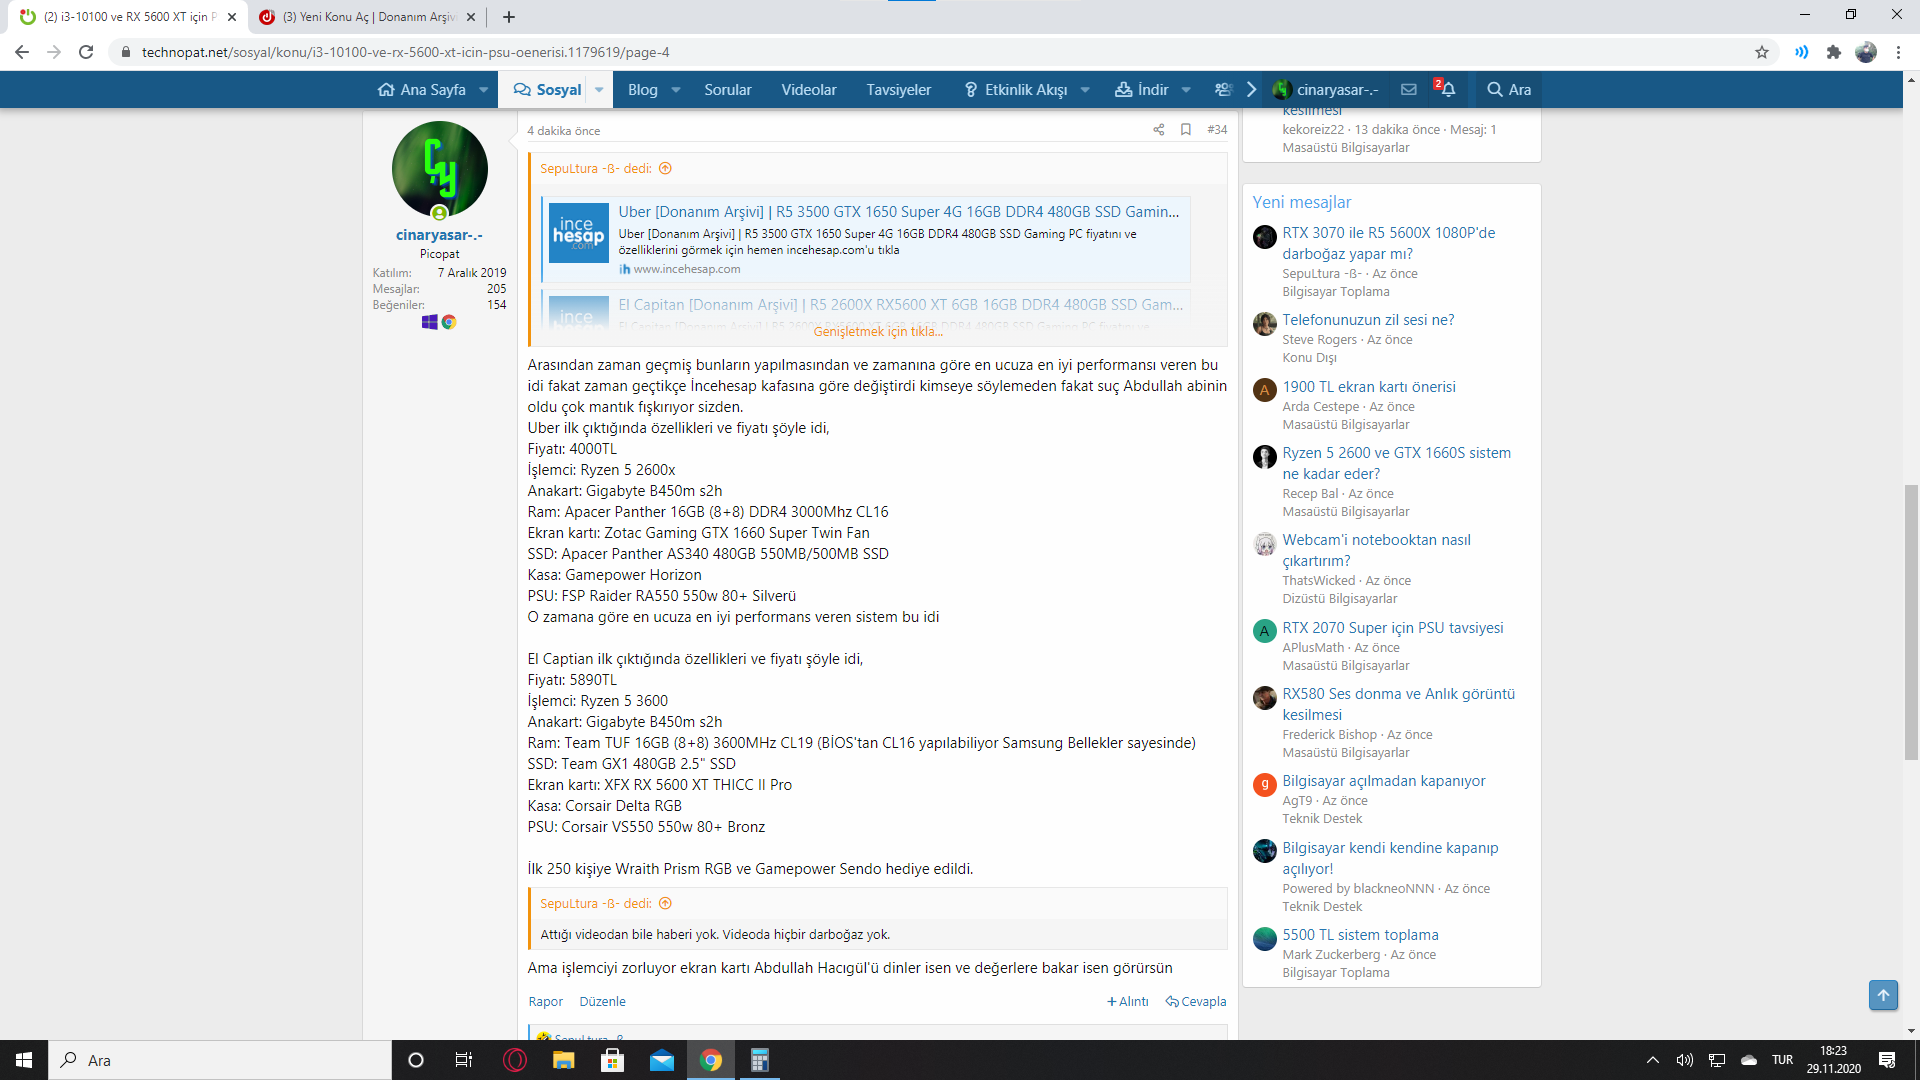1920x1080 pixels.
Task: Open the notifications bell icon
Action: 1447,90
